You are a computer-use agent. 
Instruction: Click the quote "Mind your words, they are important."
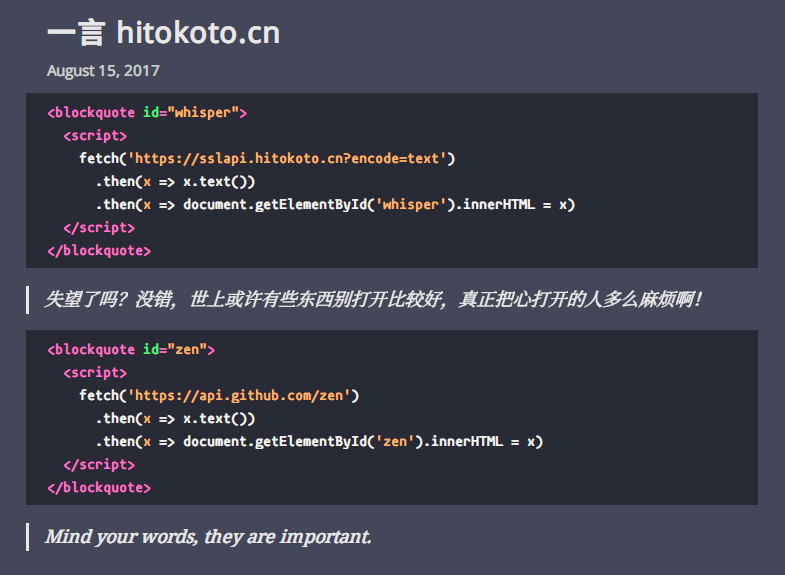click(x=209, y=536)
